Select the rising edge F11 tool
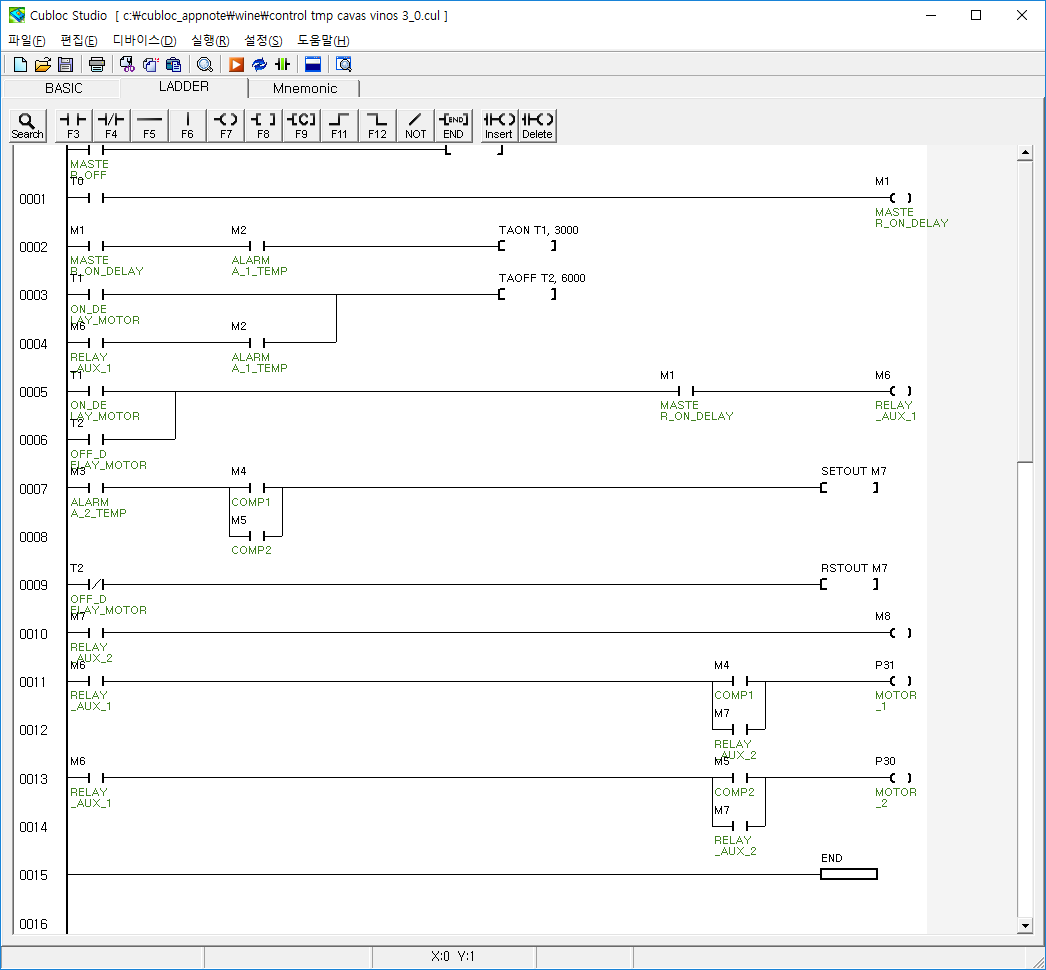The width and height of the screenshot is (1046, 970). [340, 125]
